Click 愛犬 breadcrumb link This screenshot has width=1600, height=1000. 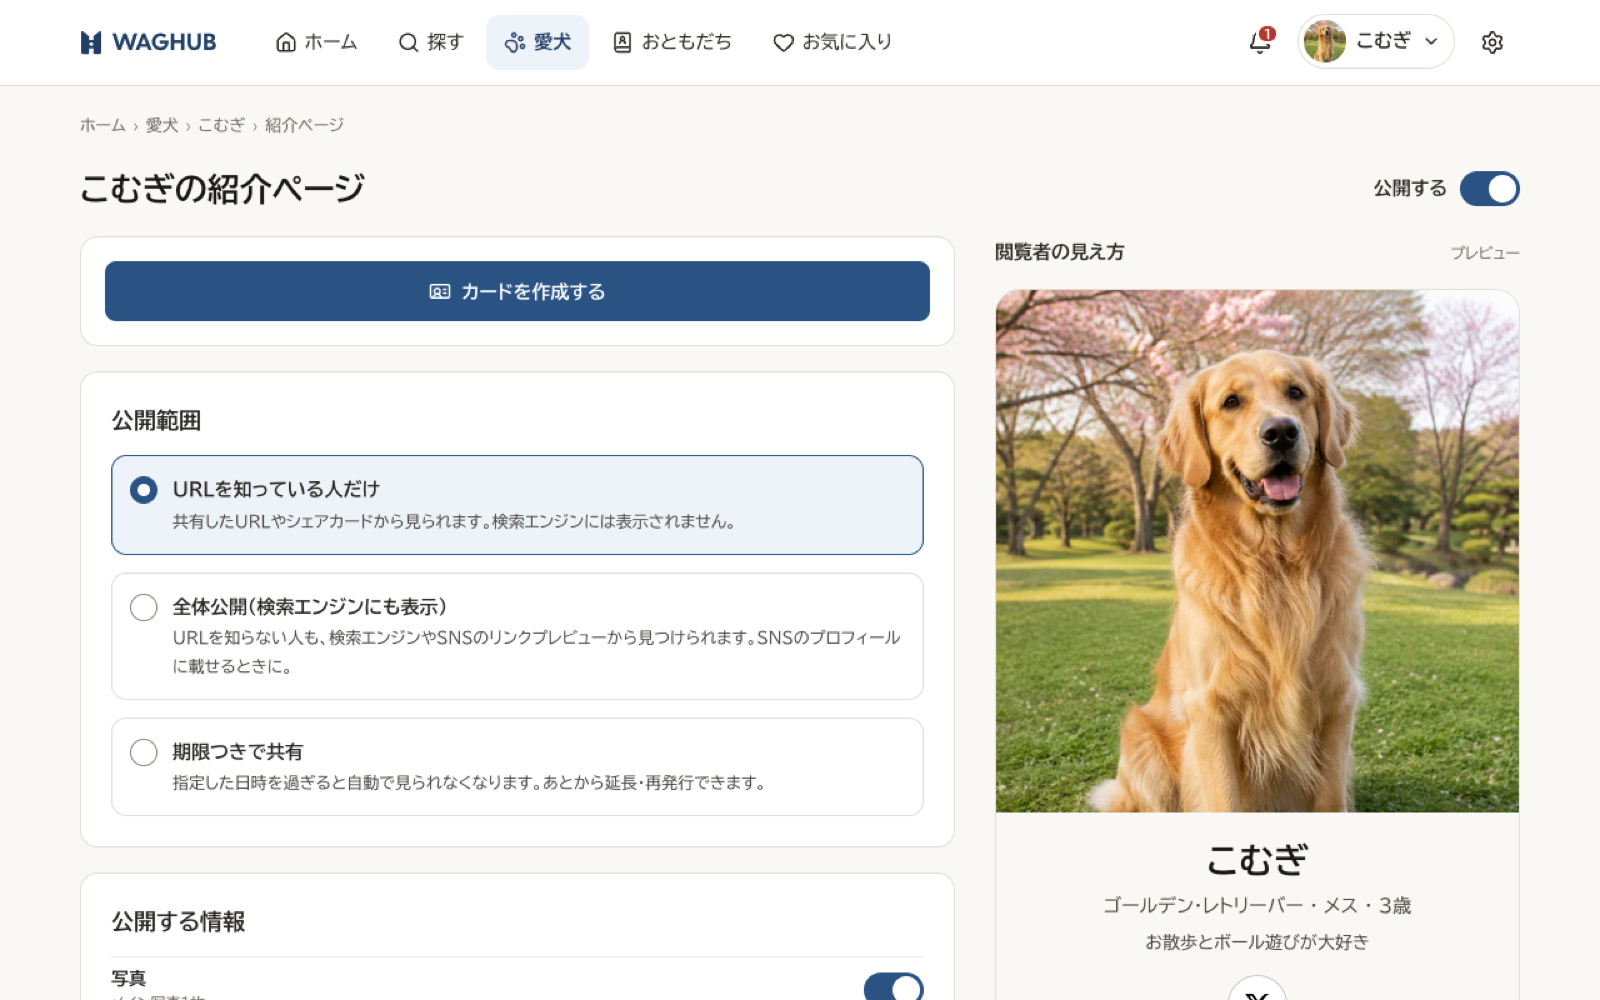point(162,125)
